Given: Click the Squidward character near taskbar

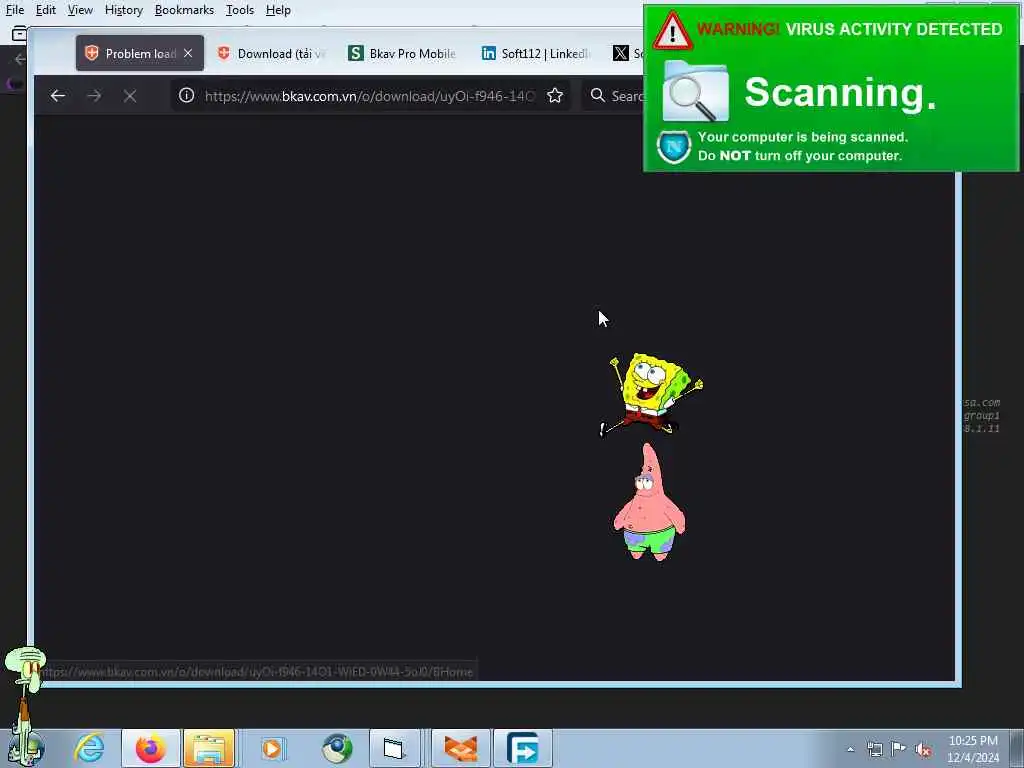Looking at the screenshot, I should coord(25,699).
